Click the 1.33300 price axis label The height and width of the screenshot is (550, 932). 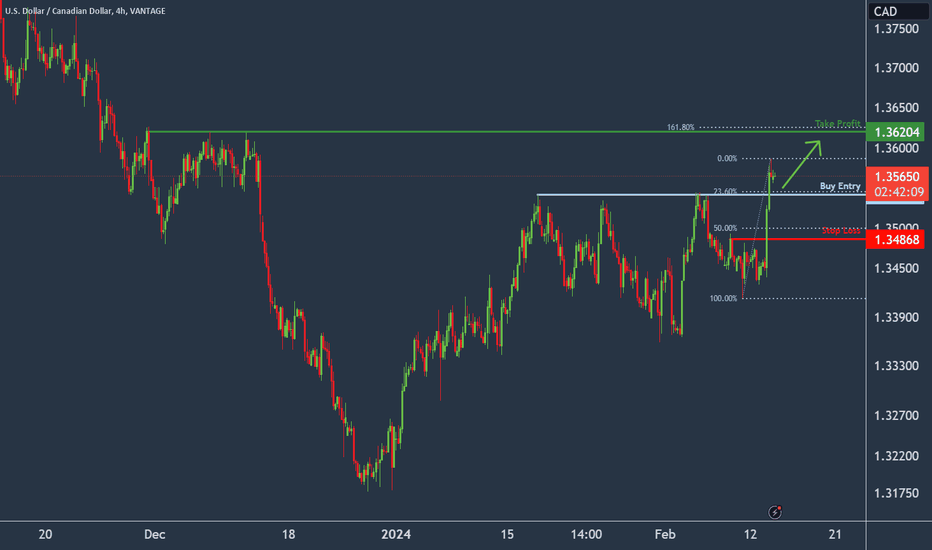point(896,366)
